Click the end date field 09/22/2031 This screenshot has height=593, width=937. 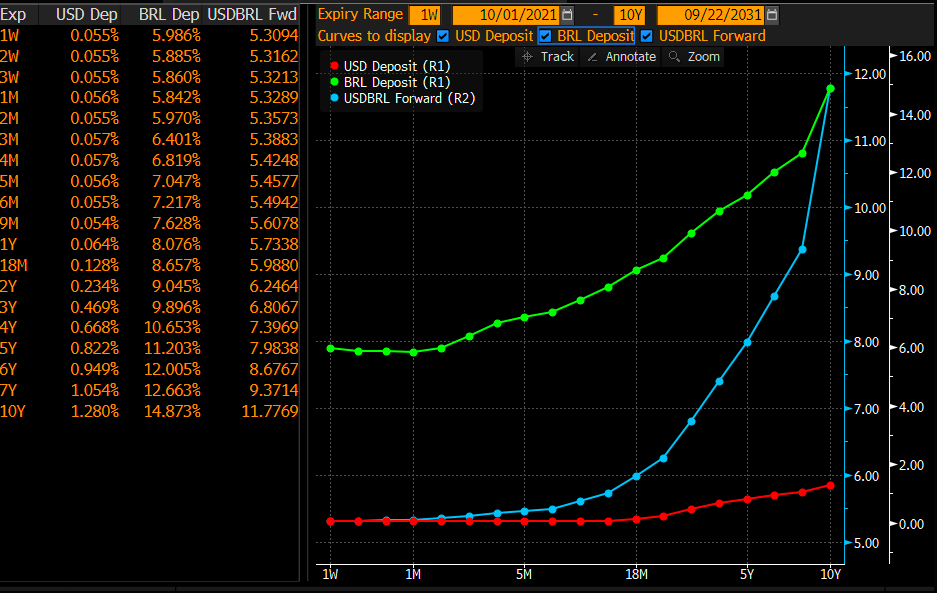coord(711,14)
